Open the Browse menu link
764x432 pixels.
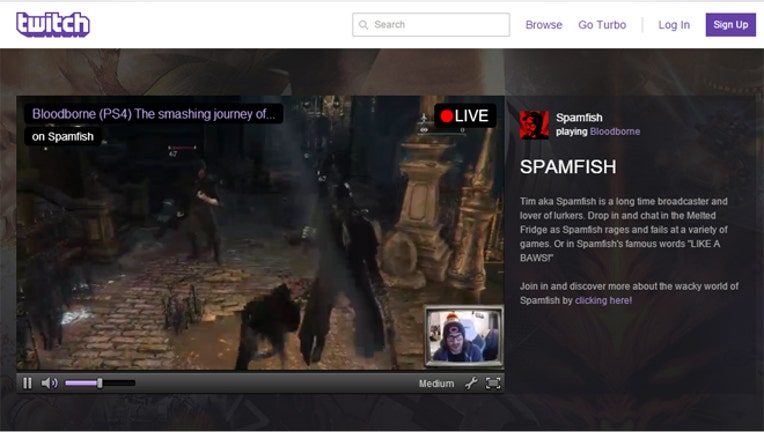point(543,25)
